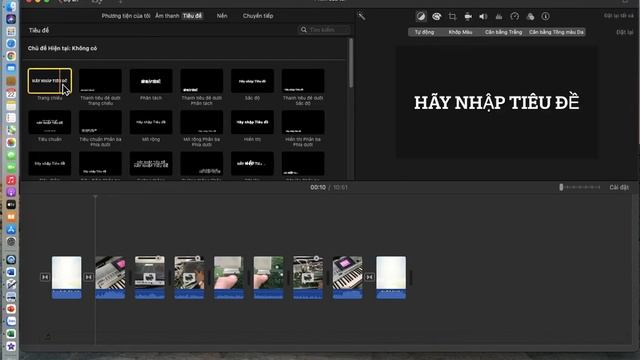This screenshot has height=360, width=640.
Task: Click Chủ đề Hiện tại: Không có label
Action: (62, 48)
